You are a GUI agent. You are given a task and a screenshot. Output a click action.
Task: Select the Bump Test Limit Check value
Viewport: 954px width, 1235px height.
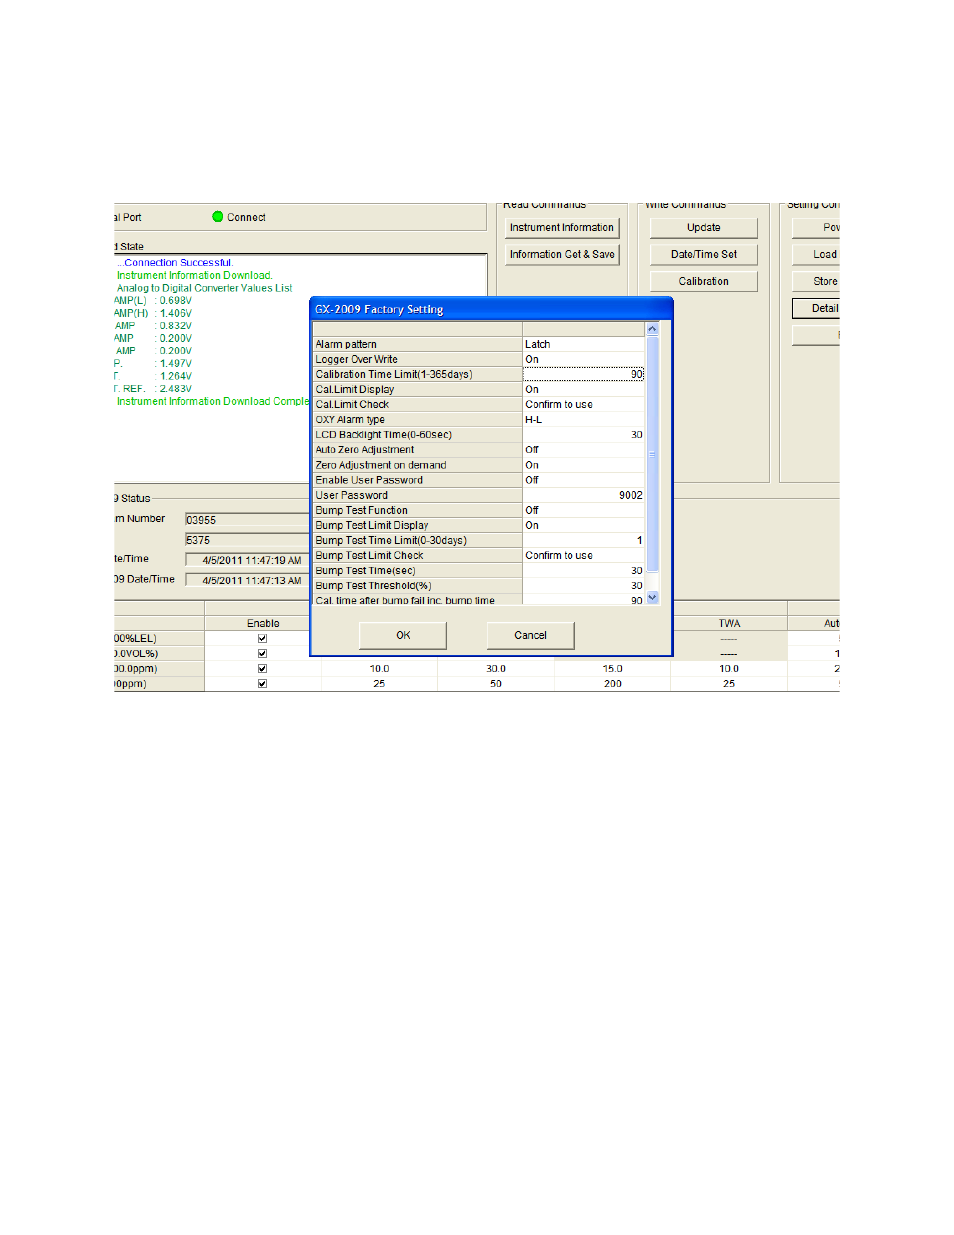pyautogui.click(x=584, y=555)
